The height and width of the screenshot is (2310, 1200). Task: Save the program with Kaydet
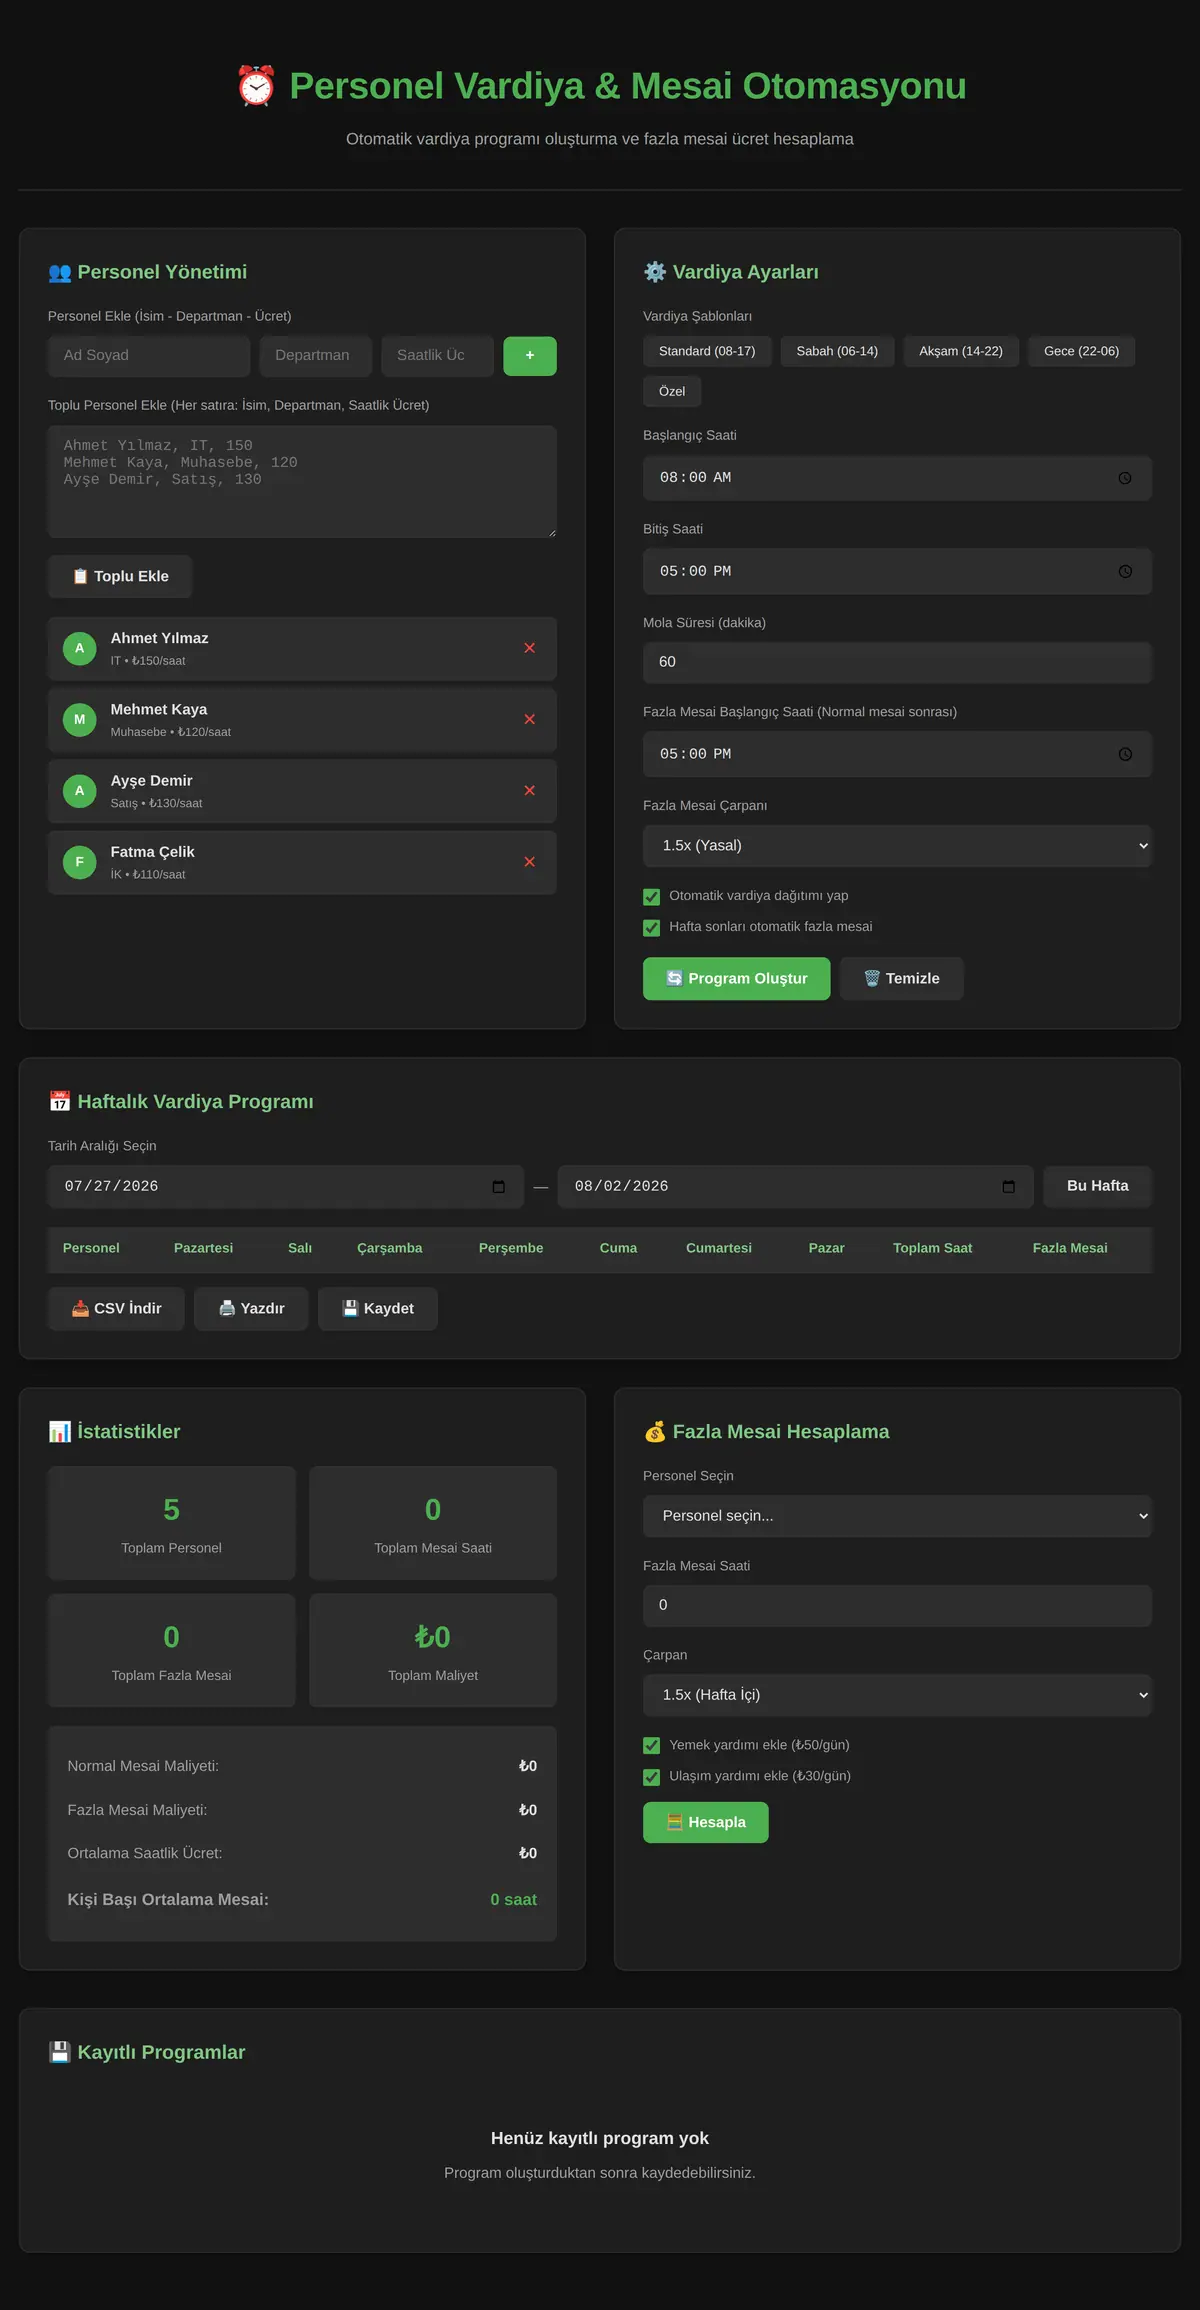coord(378,1309)
